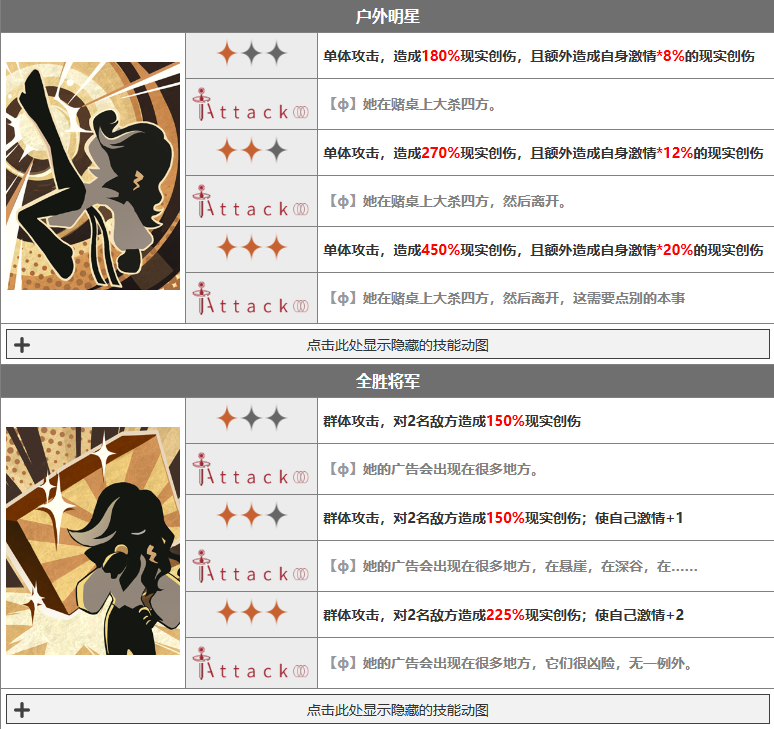Image resolution: width=774 pixels, height=729 pixels.
Task: Click Attack icon beside 她在赌桌上大杀四方。
Action: 251,104
